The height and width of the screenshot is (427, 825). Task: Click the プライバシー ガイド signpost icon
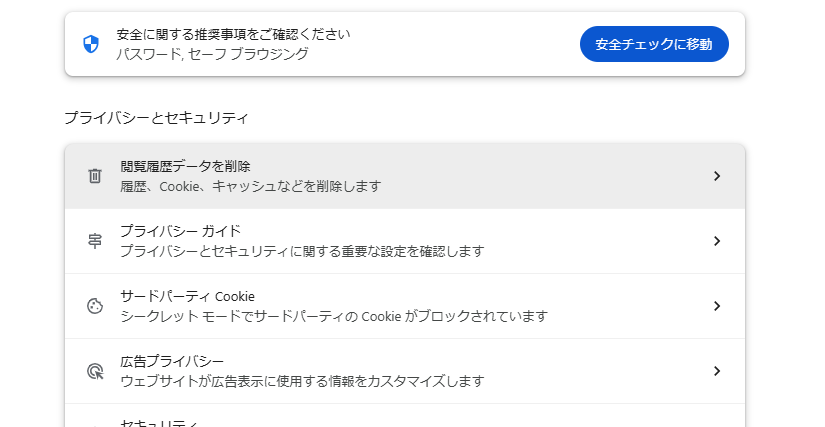95,241
